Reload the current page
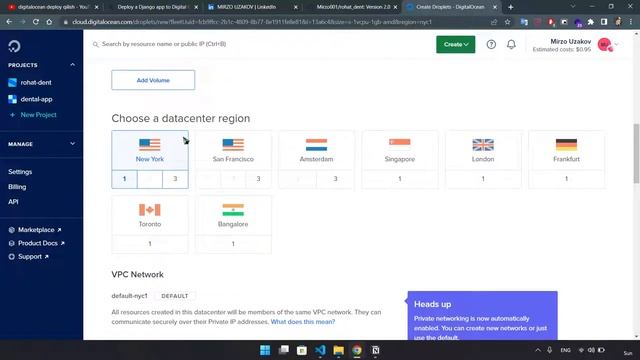The image size is (640, 360). (x=36, y=22)
